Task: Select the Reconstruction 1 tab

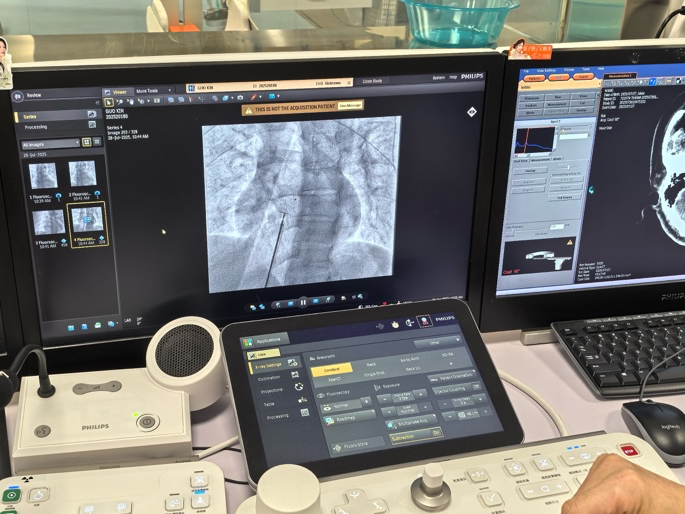Action: tap(620, 76)
